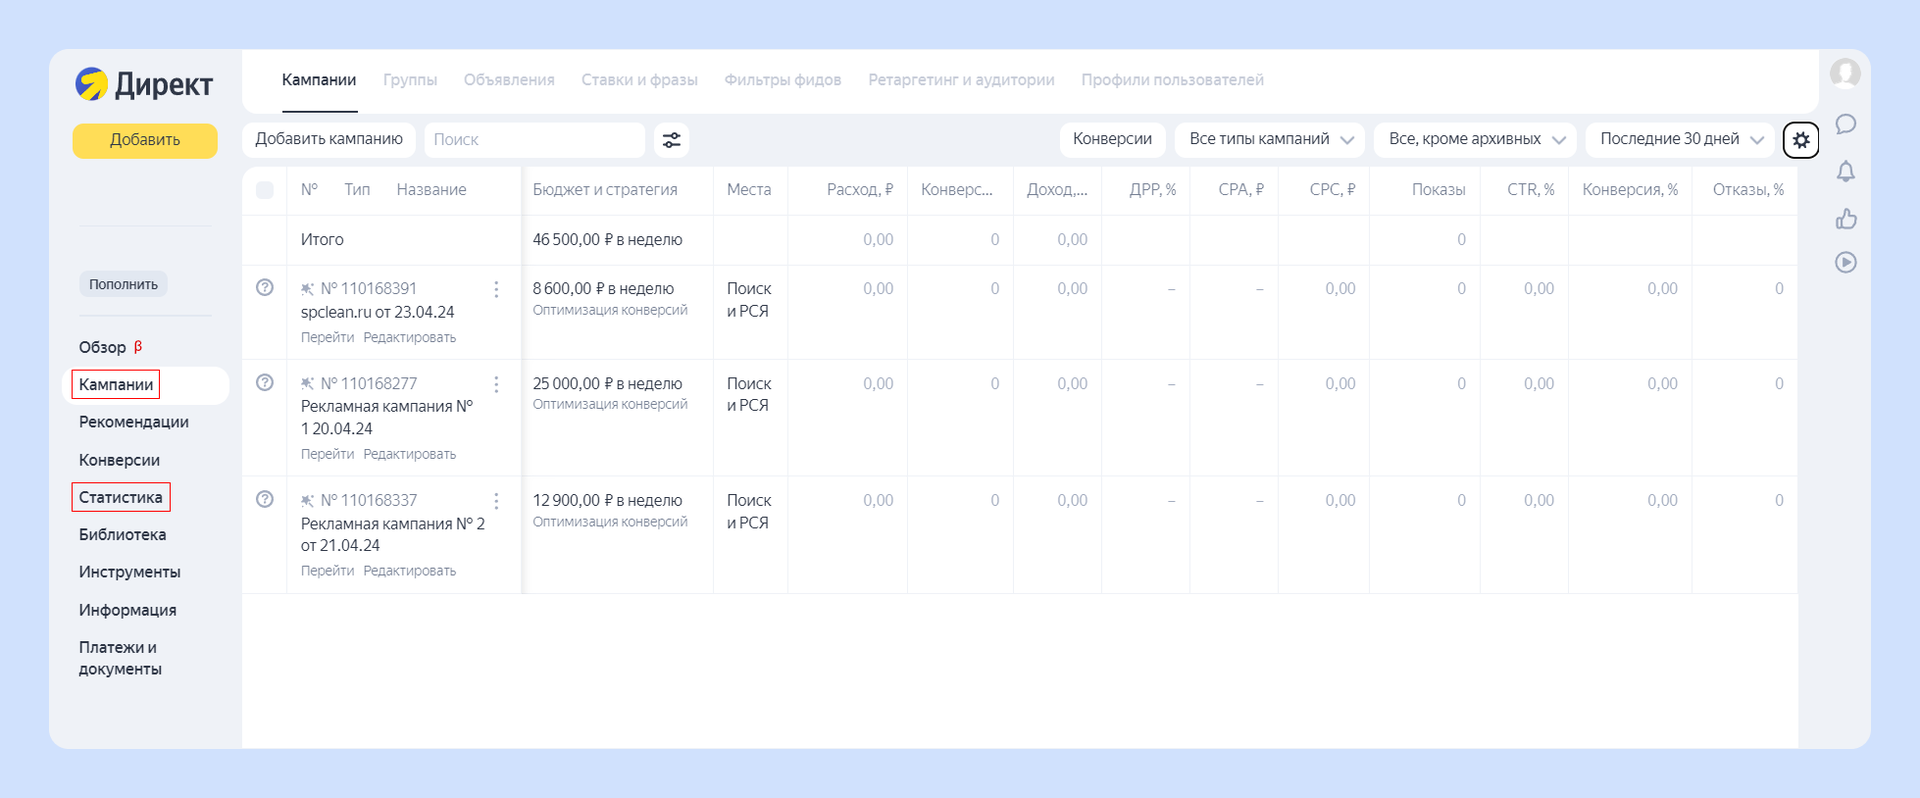Switch to the "Фильтры фидов" tab

tap(783, 80)
